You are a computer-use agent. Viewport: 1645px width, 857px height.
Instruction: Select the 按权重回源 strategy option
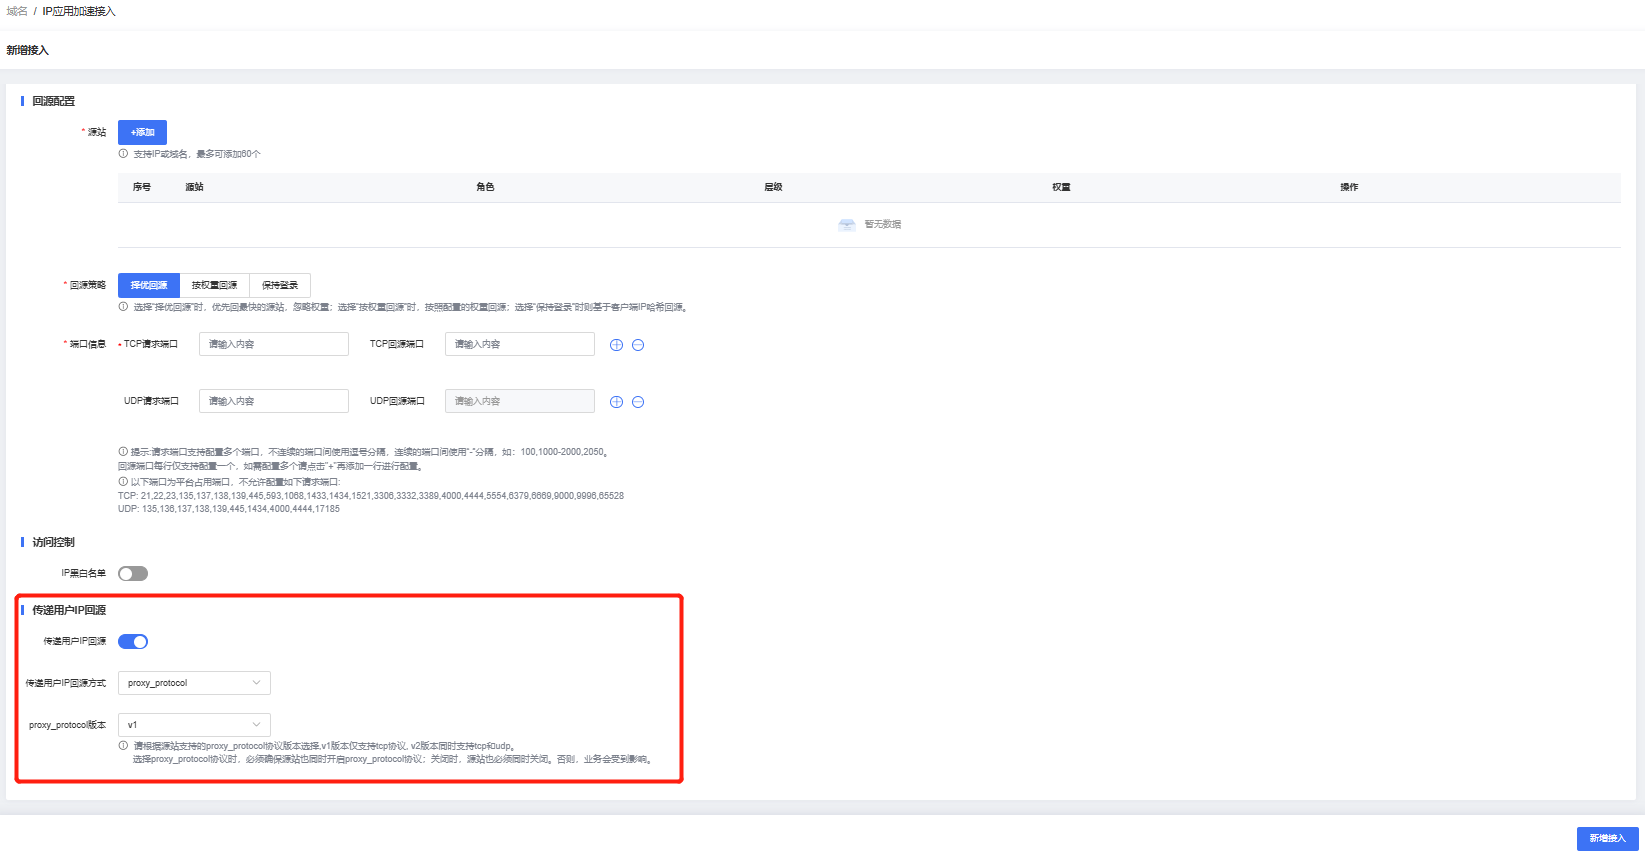[x=215, y=285]
